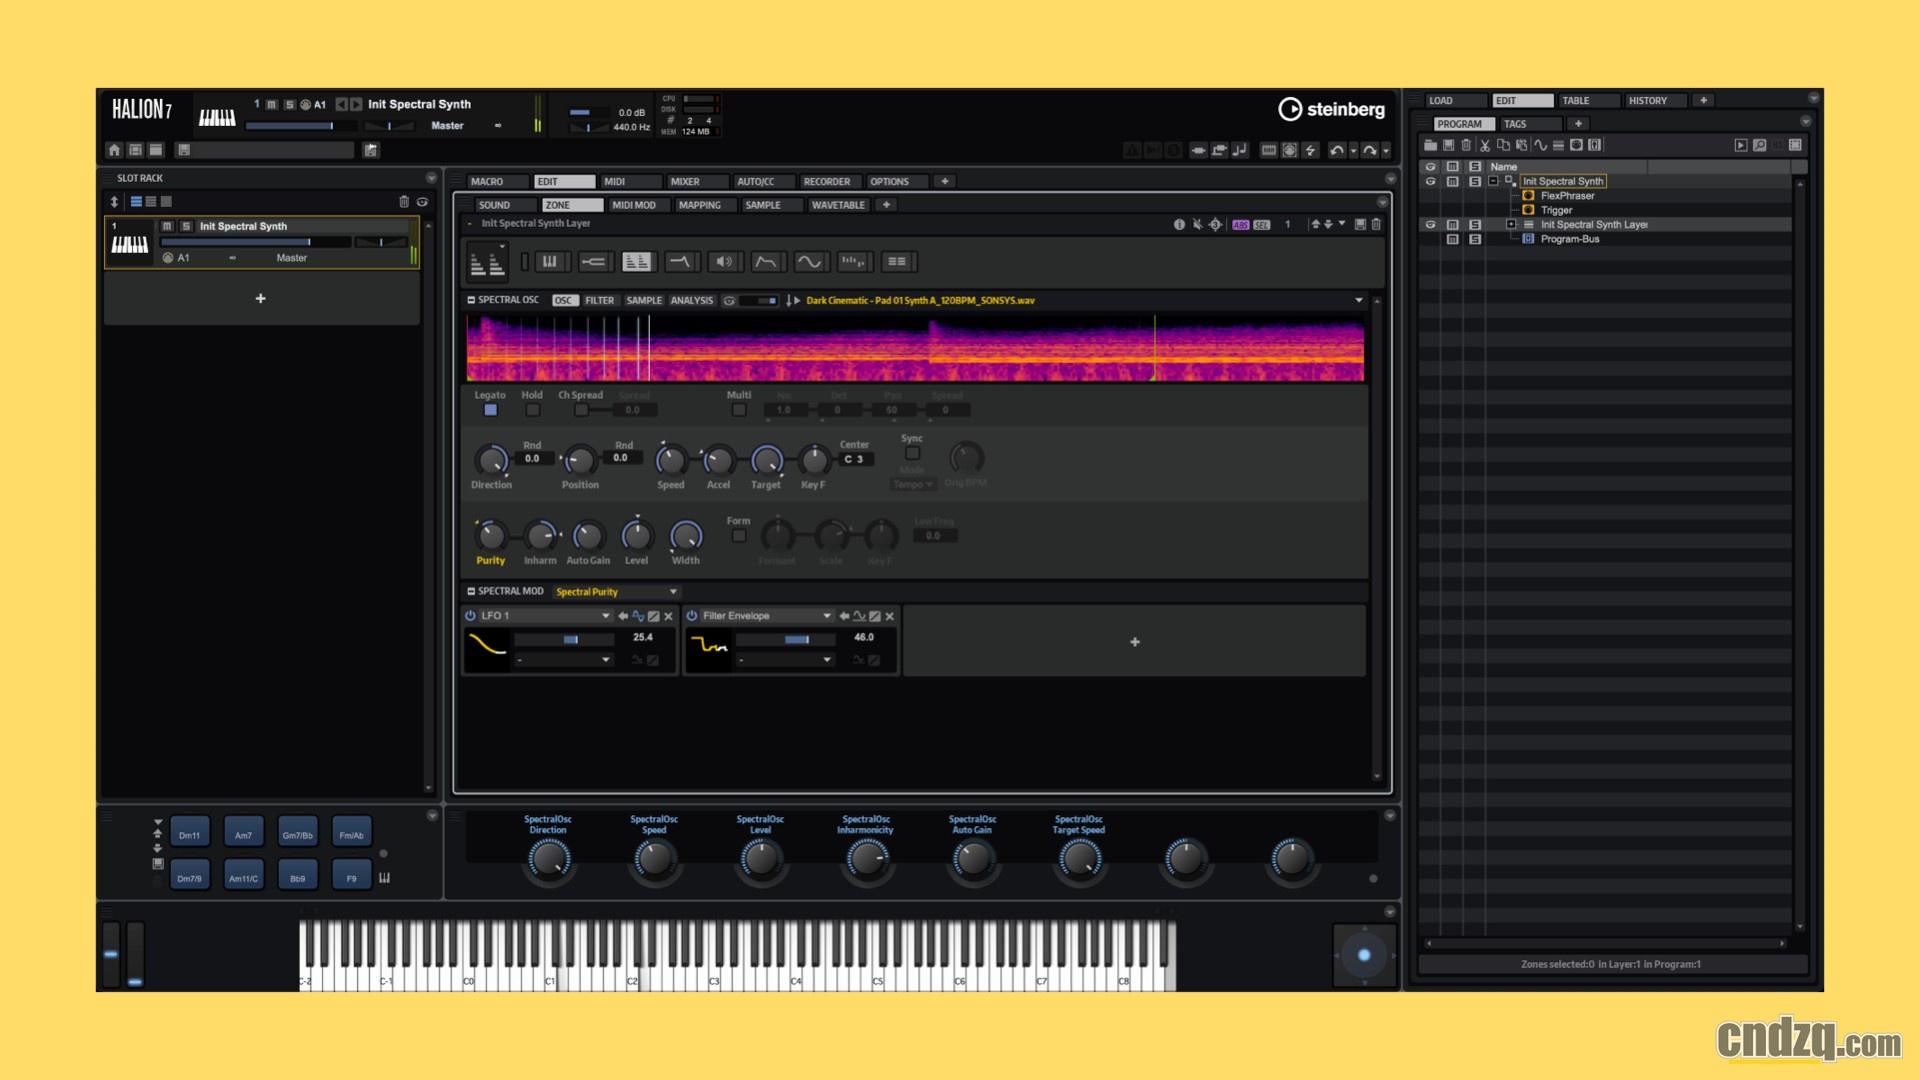This screenshot has width=1920, height=1080.
Task: Toggle the Legato checkbox
Action: point(490,410)
